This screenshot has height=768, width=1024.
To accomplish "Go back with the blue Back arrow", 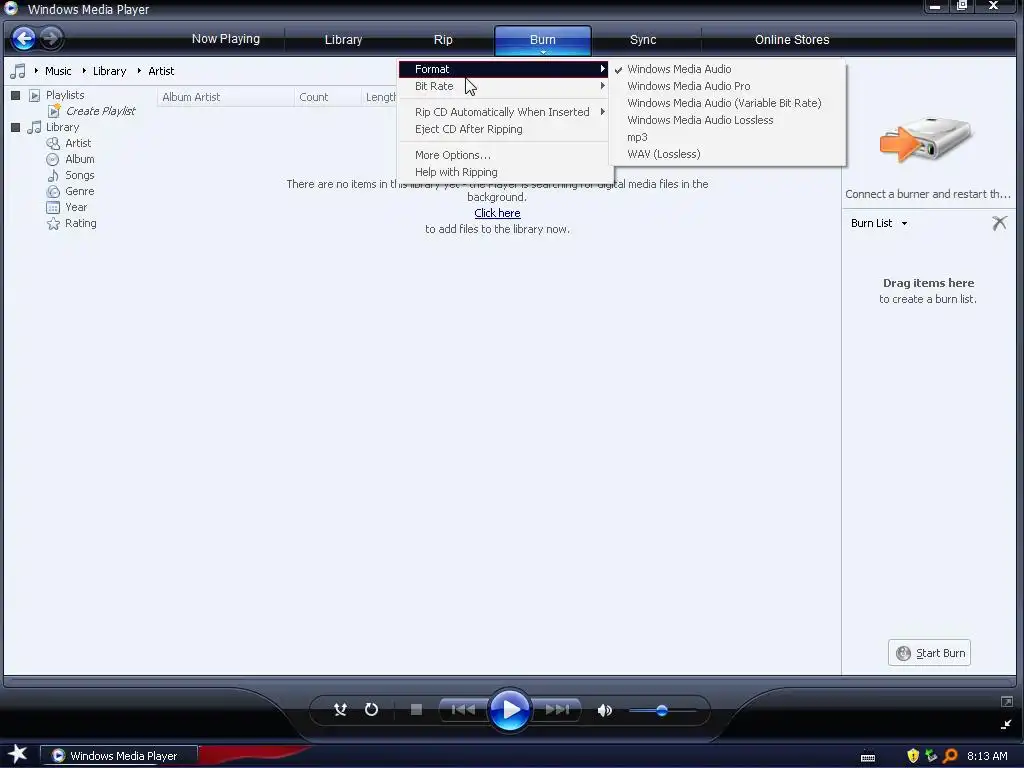I will [x=24, y=39].
